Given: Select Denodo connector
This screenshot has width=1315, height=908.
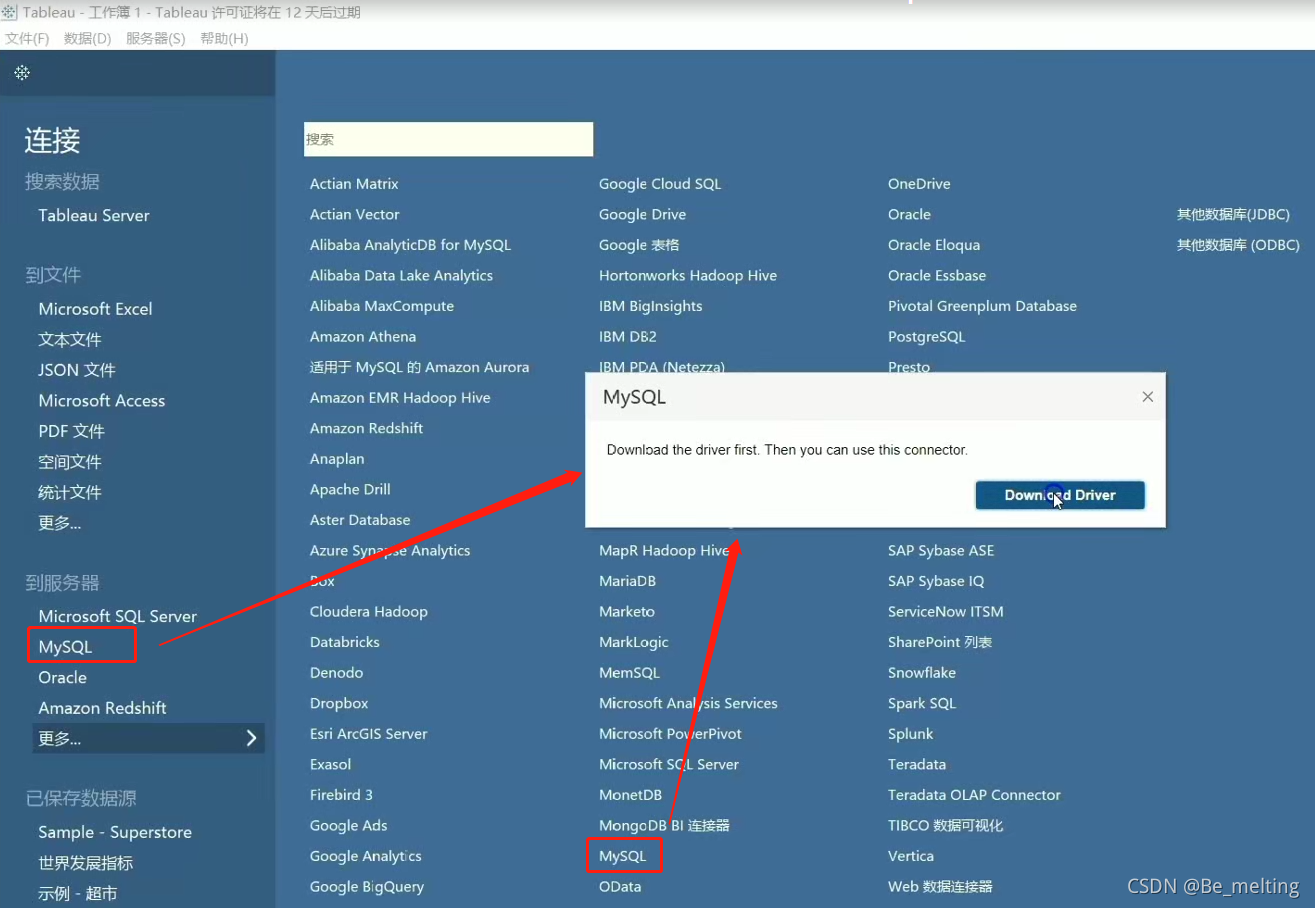Looking at the screenshot, I should tap(337, 673).
